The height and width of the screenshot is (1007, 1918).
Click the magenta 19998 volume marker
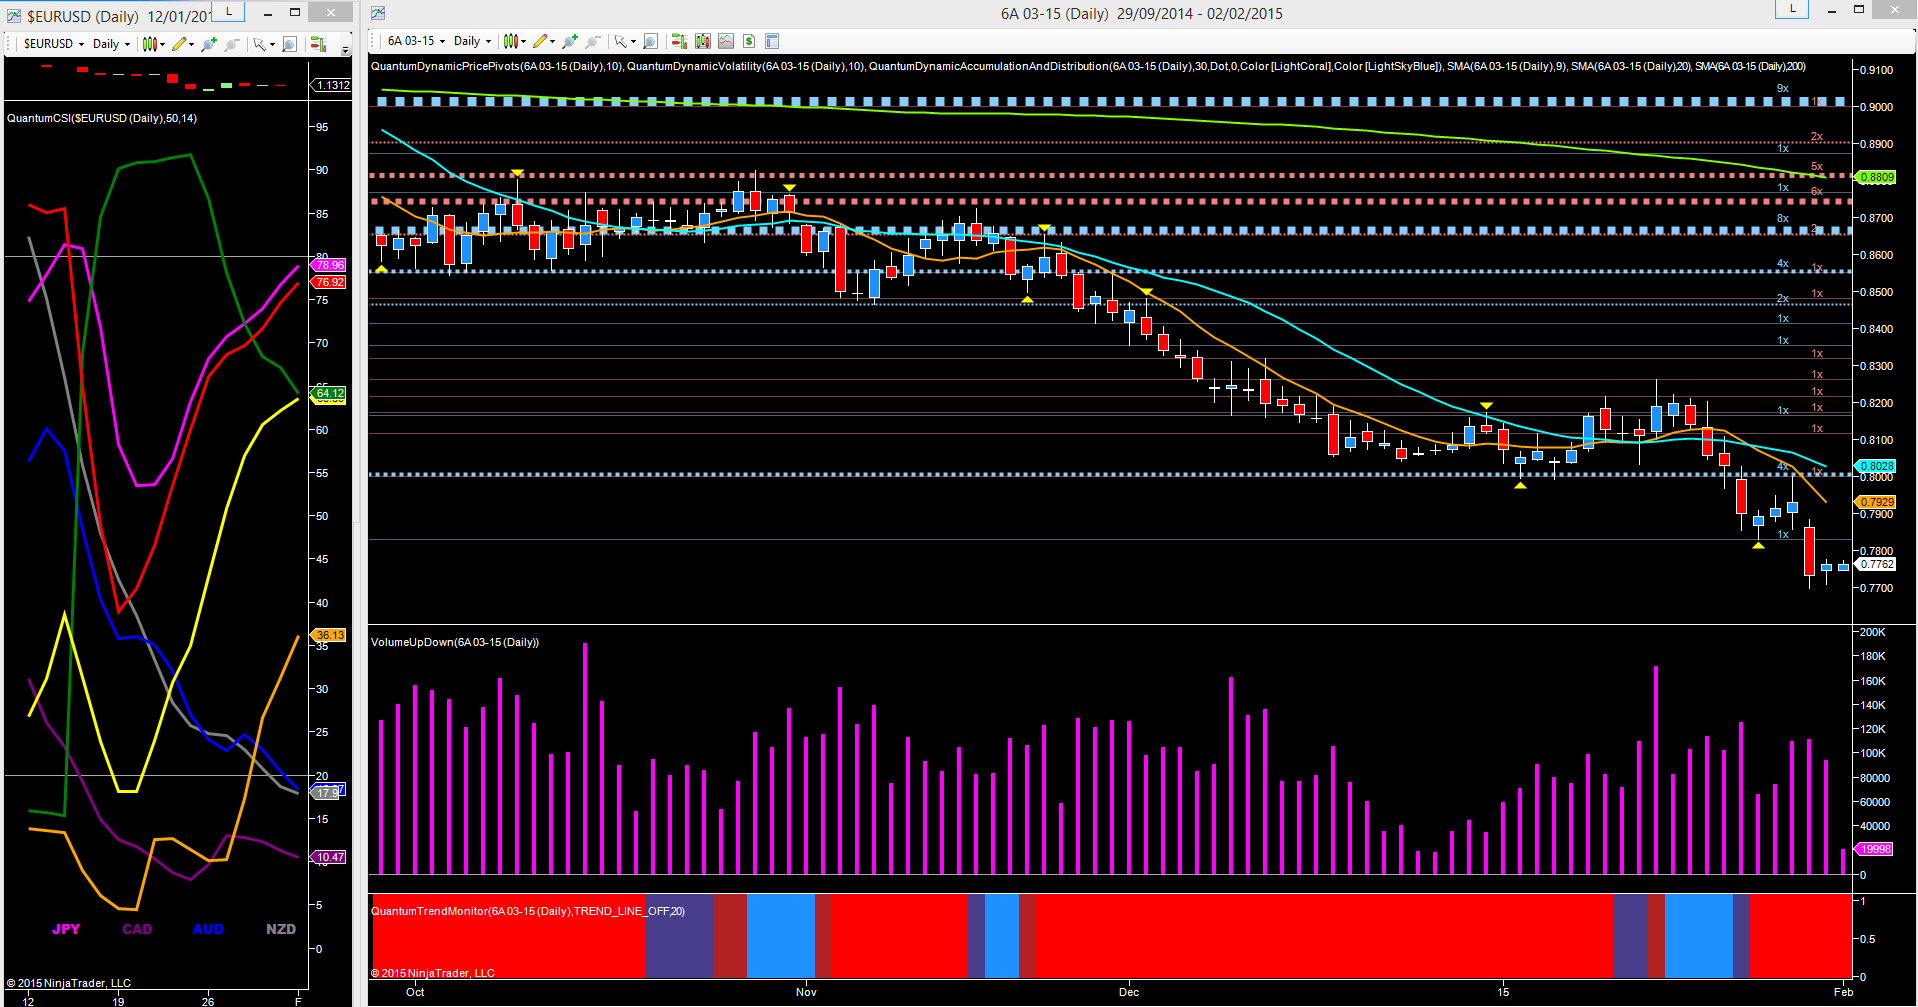click(1874, 849)
